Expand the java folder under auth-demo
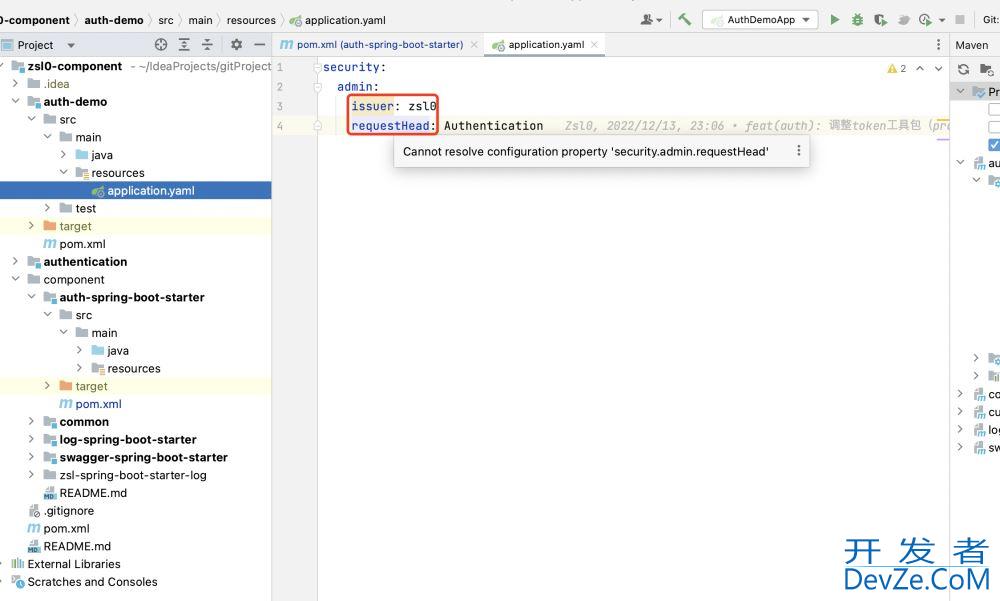The height and width of the screenshot is (601, 1000). [x=63, y=154]
